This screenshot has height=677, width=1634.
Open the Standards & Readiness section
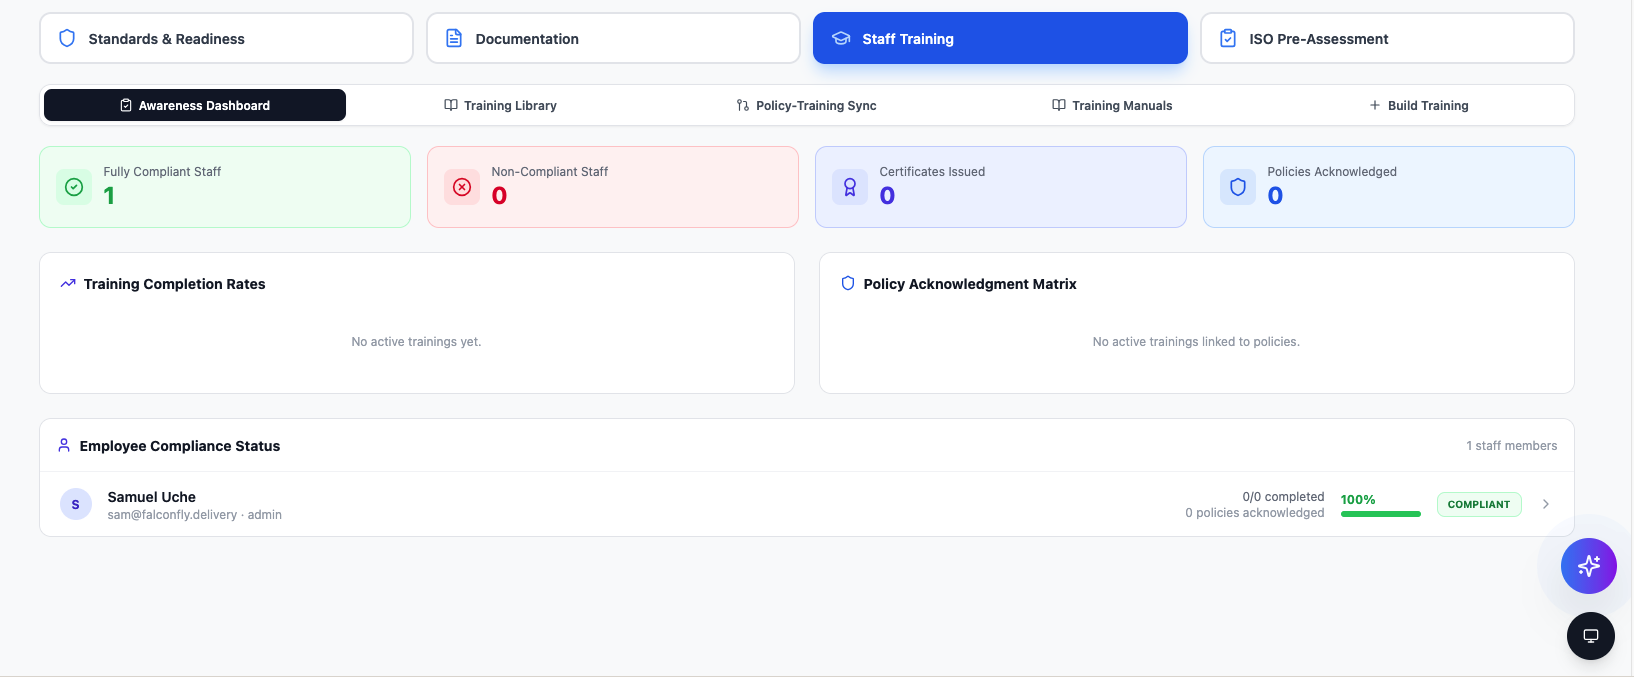click(226, 38)
